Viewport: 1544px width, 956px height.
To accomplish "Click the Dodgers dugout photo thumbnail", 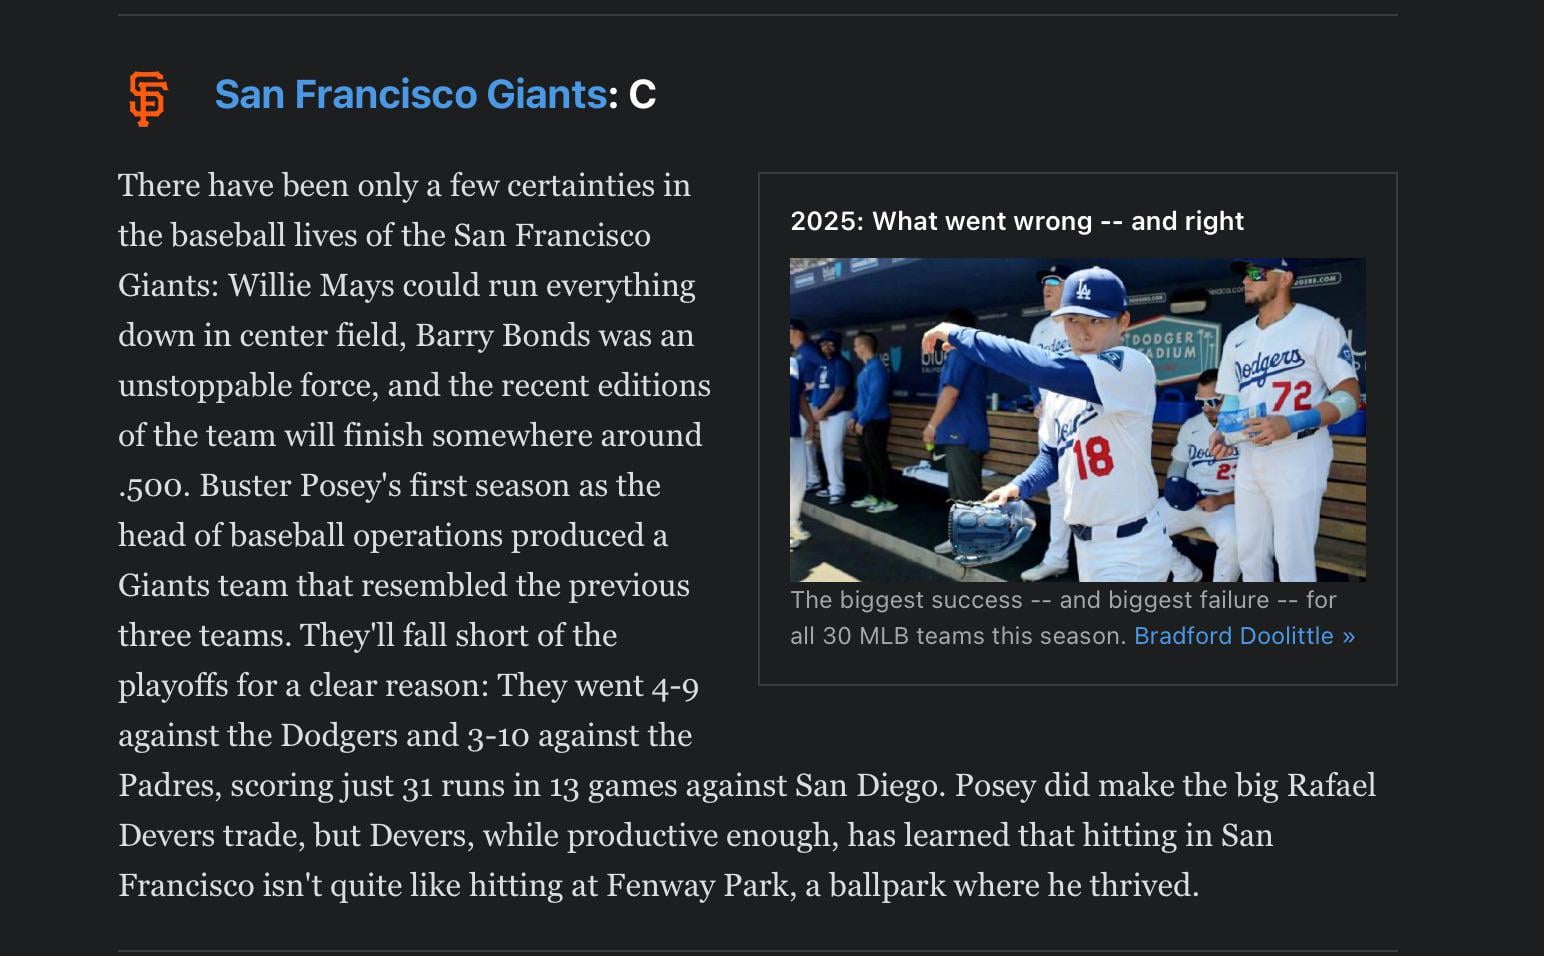I will tap(1077, 420).
